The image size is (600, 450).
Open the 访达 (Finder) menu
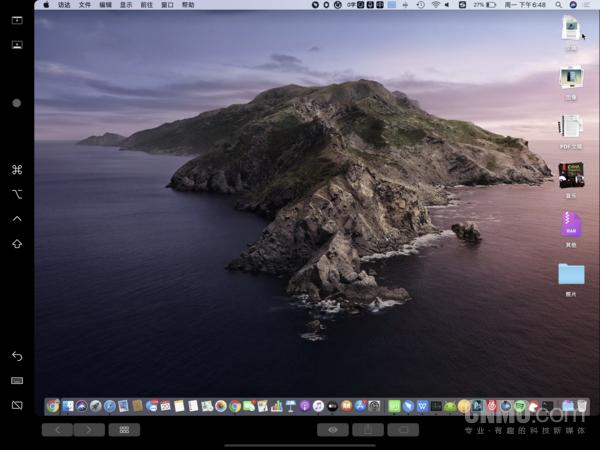pos(64,5)
